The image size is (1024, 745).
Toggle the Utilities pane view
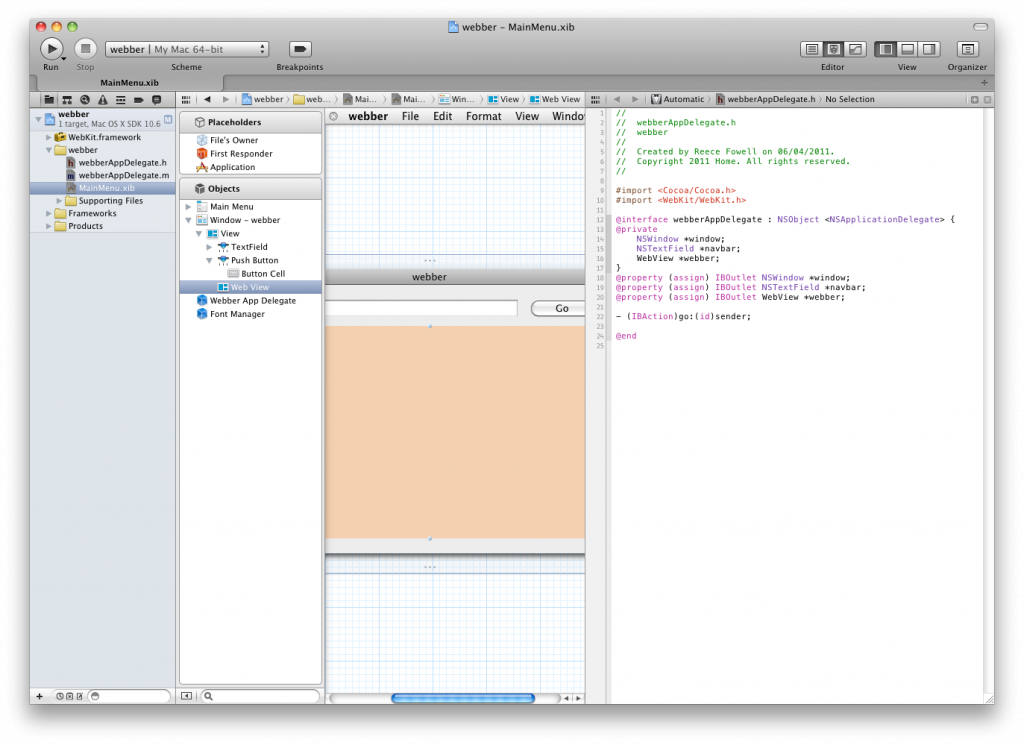tap(929, 49)
